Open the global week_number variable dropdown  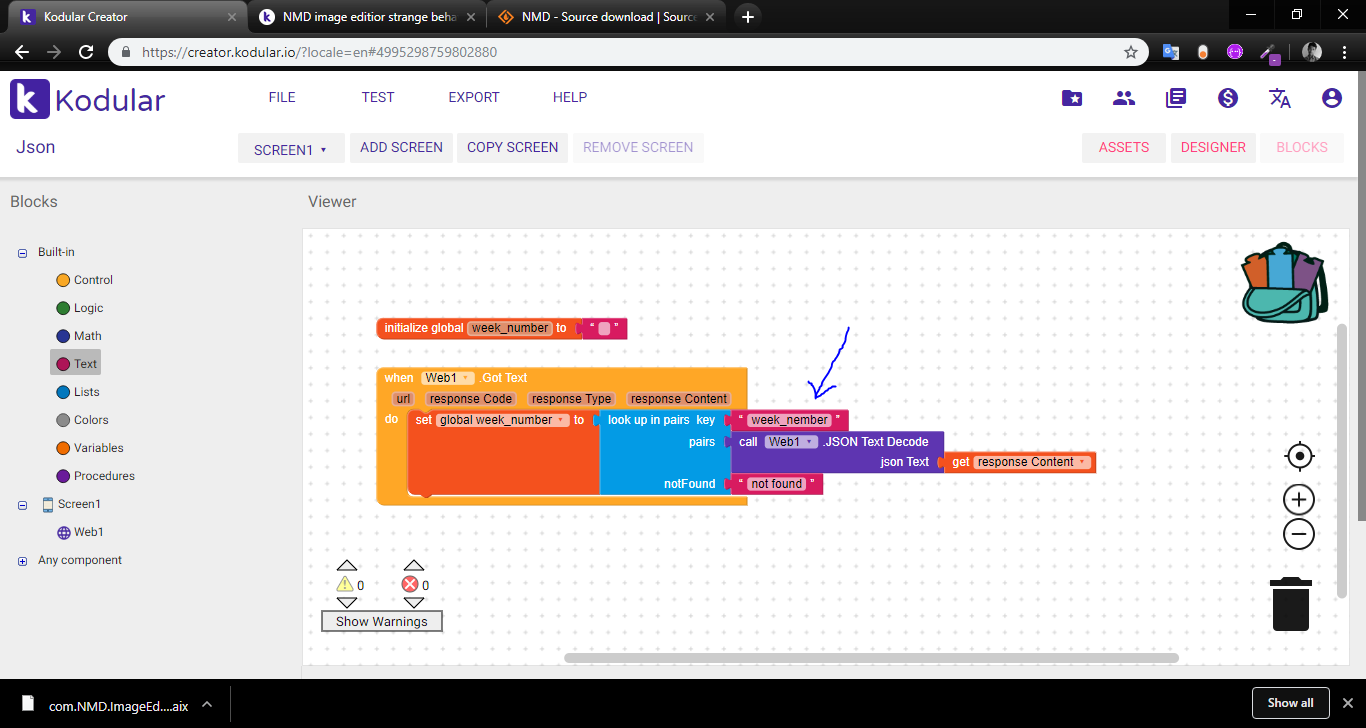503,420
